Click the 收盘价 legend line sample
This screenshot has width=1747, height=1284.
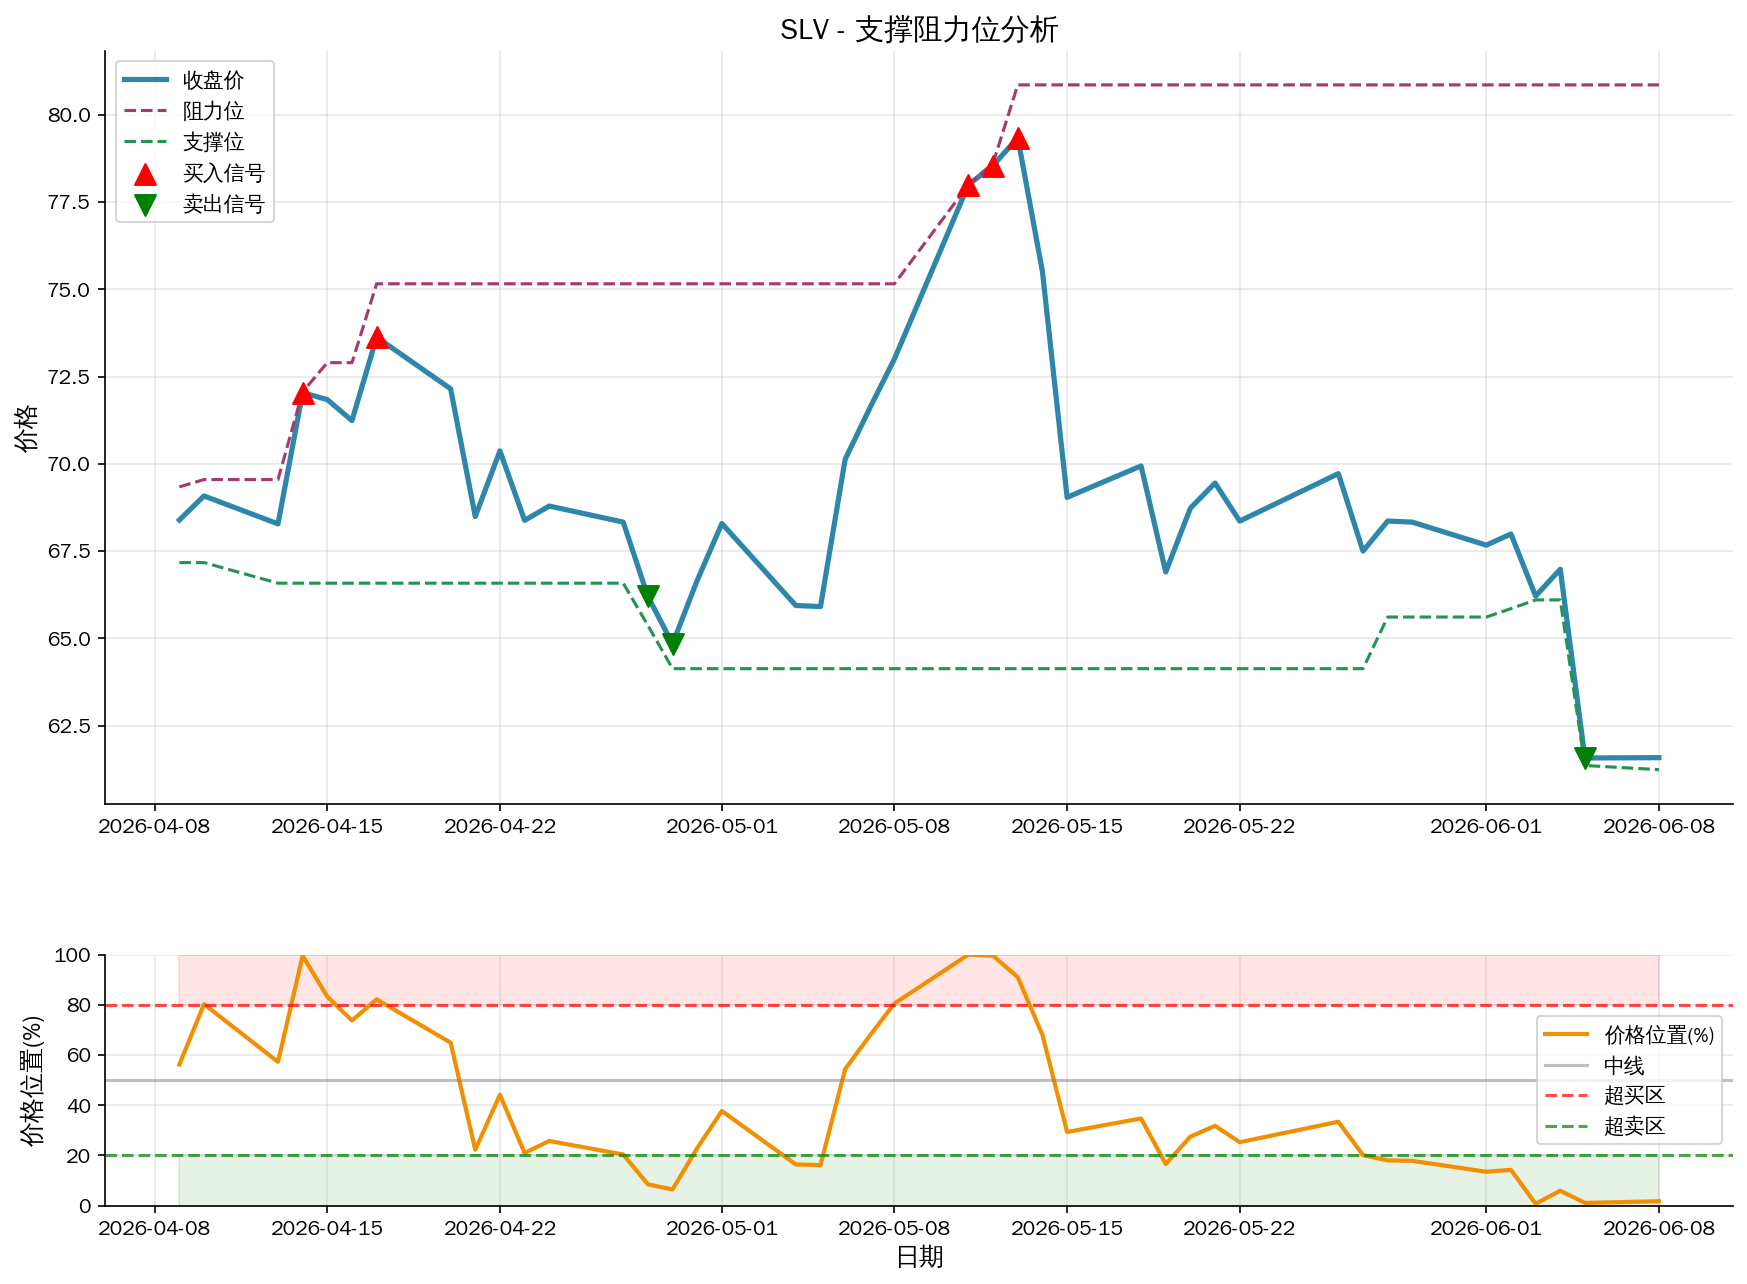(145, 80)
